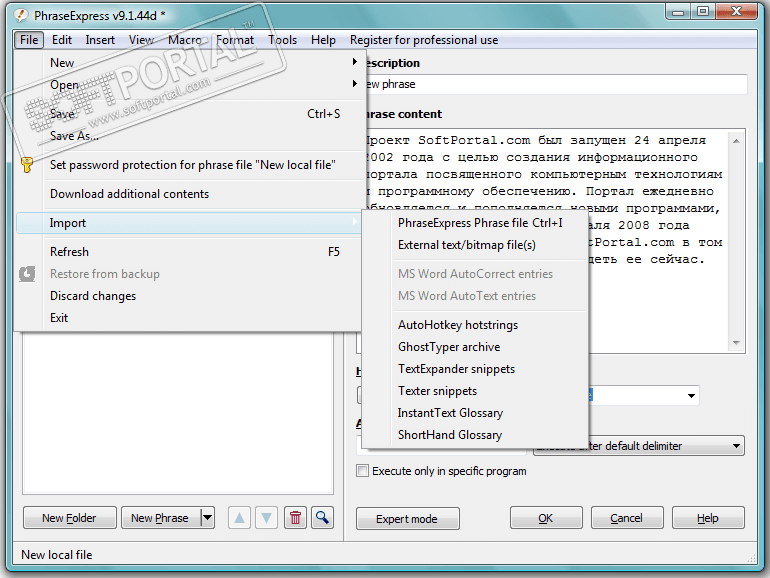Expand the New submenu arrow
Image resolution: width=770 pixels, height=578 pixels.
[x=355, y=62]
